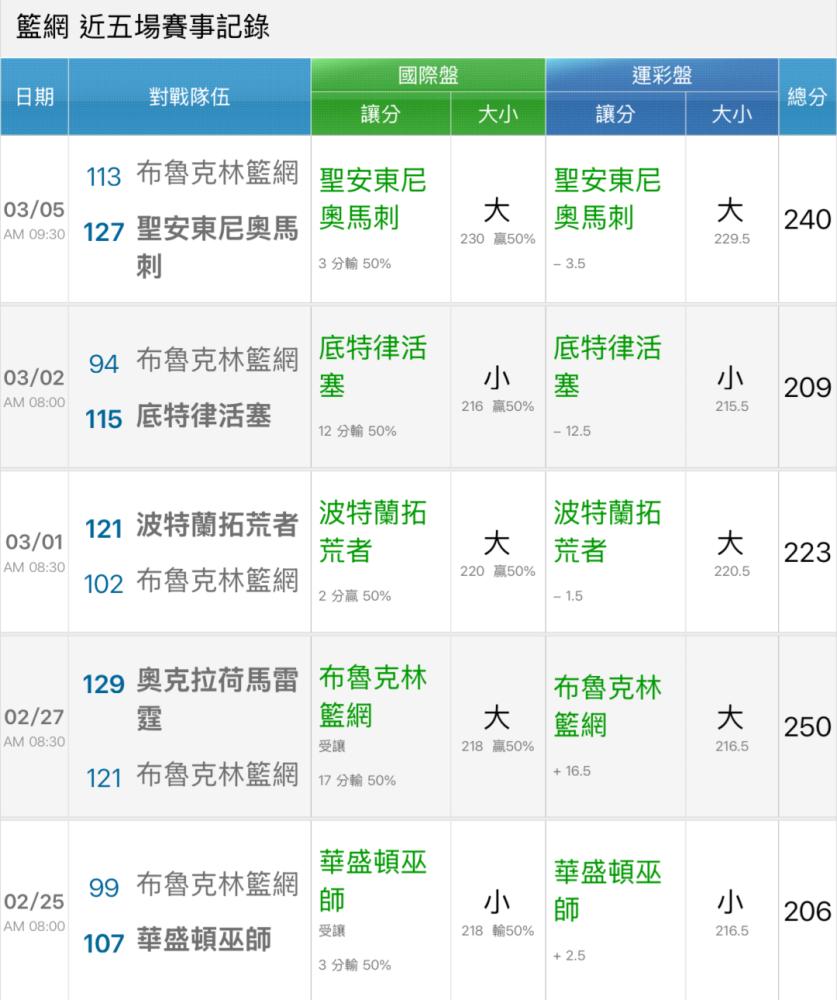Select the 02/27 date cell

tap(34, 726)
